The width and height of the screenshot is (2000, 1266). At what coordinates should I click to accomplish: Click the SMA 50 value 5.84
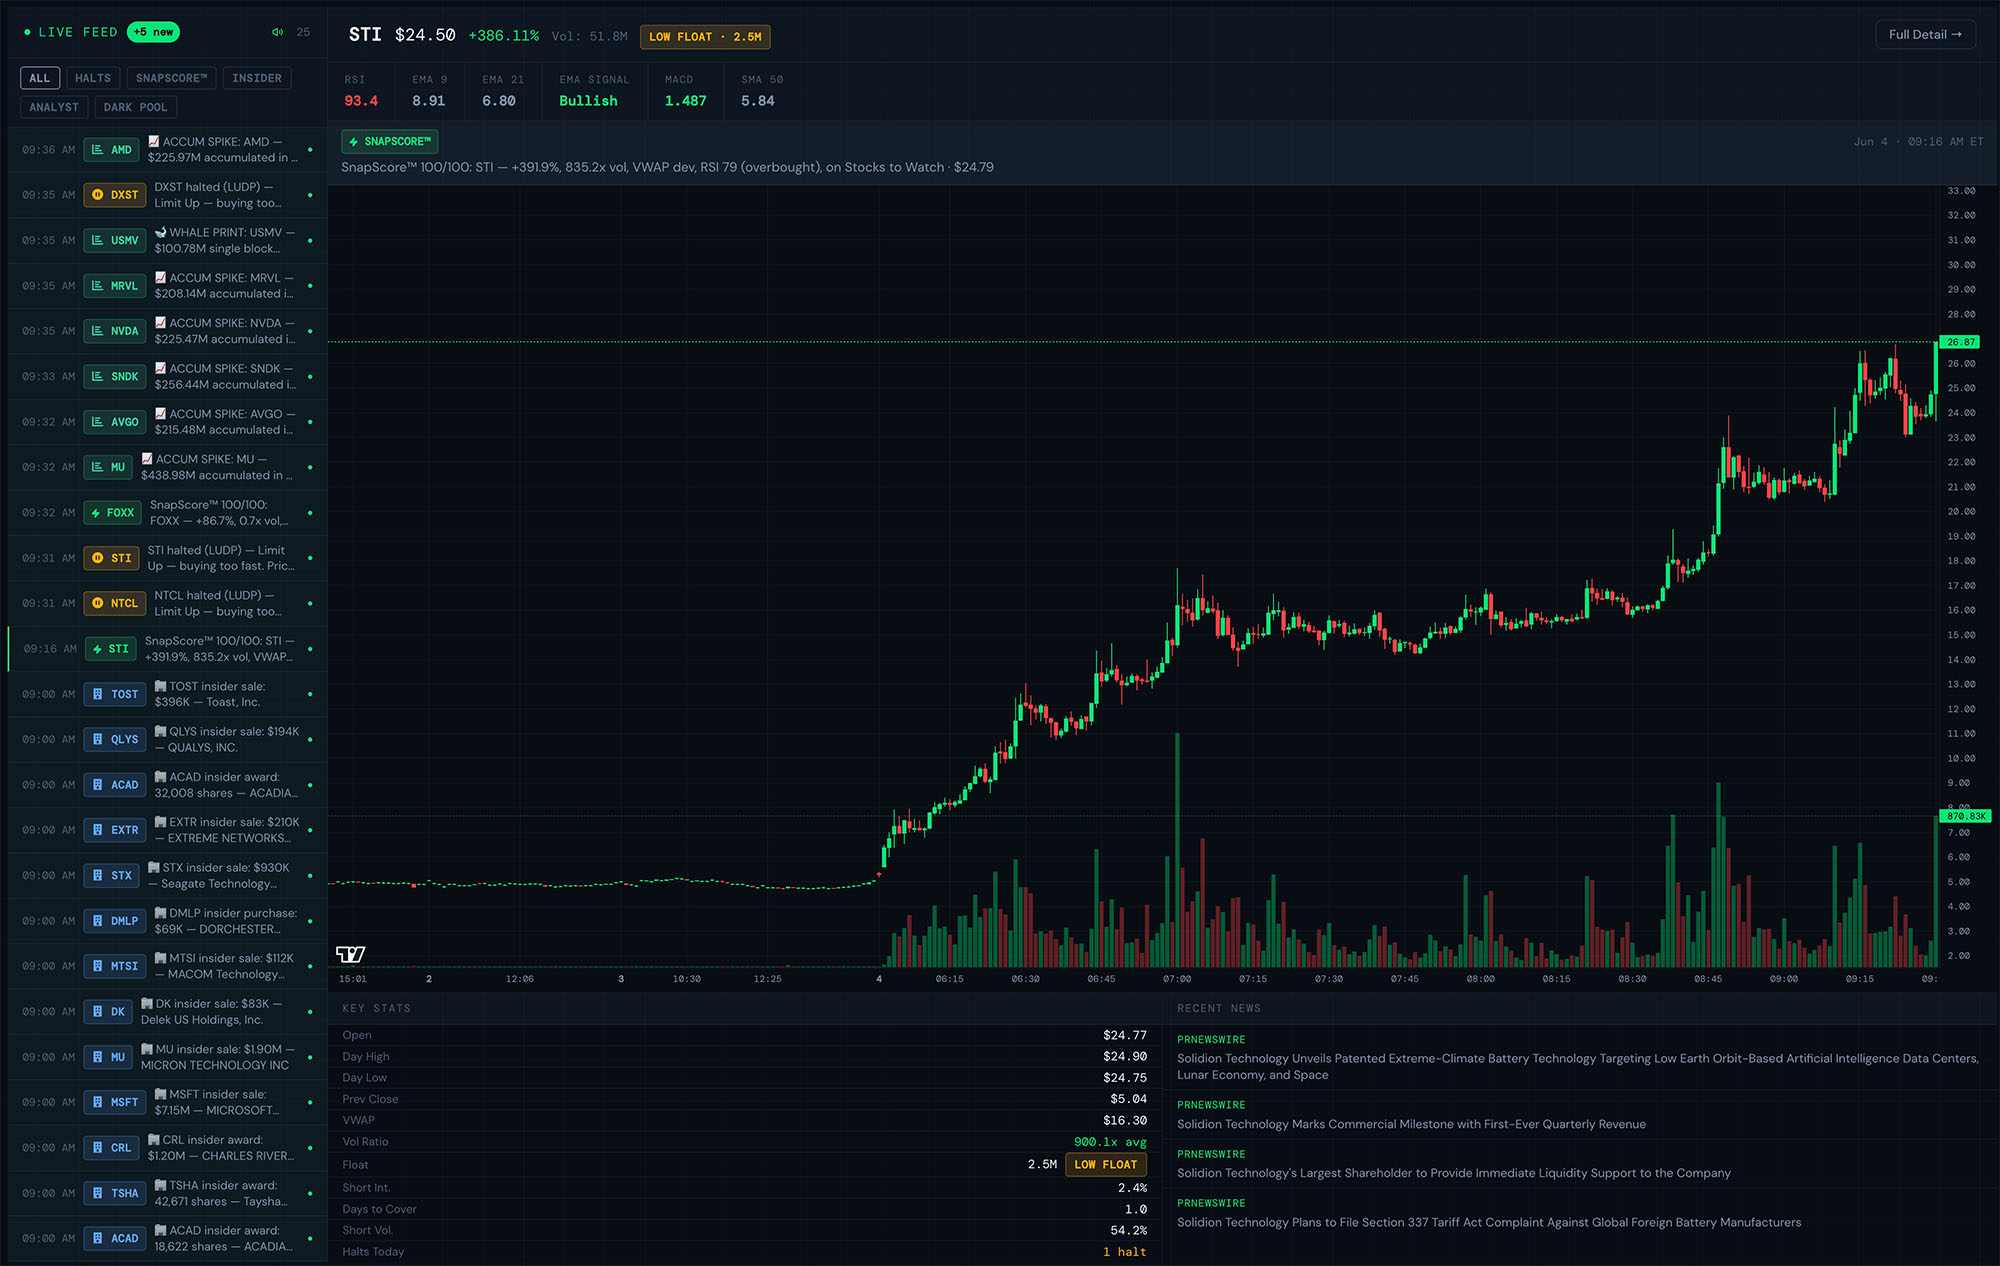pos(758,101)
